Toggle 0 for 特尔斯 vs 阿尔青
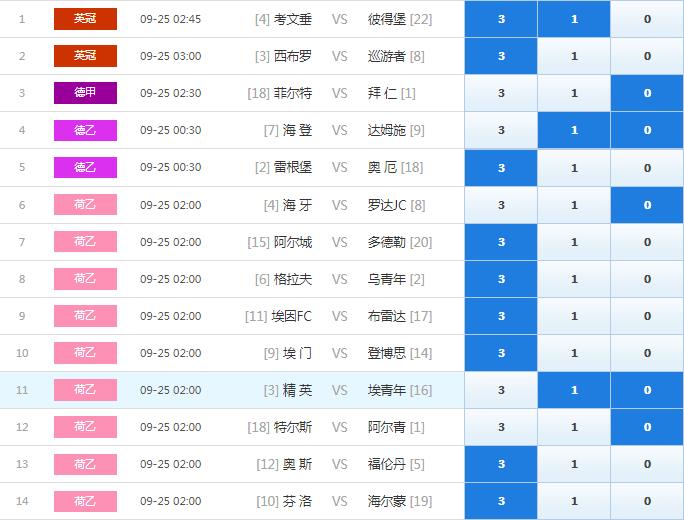Viewport: 684px width, 520px height. (x=647, y=427)
